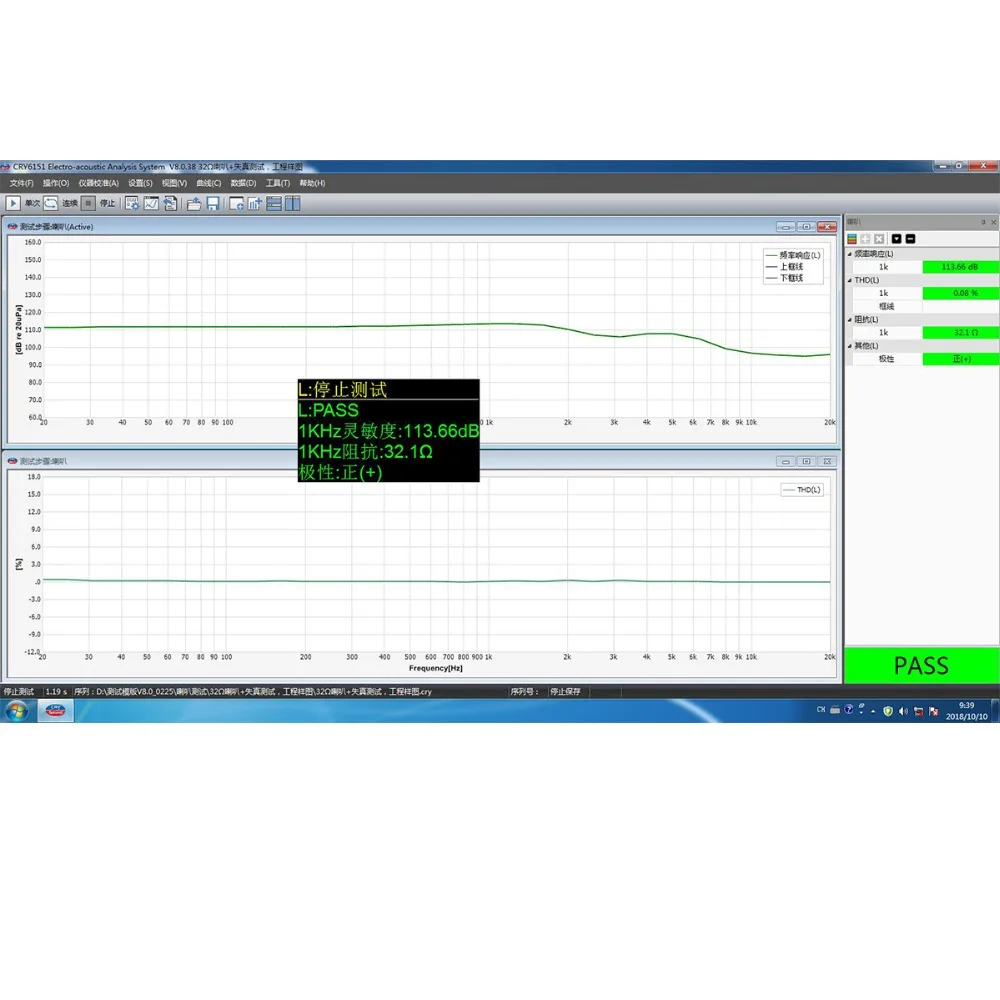Open the curve chart icon in toolbar
The width and height of the screenshot is (1000, 1000).
[151, 203]
